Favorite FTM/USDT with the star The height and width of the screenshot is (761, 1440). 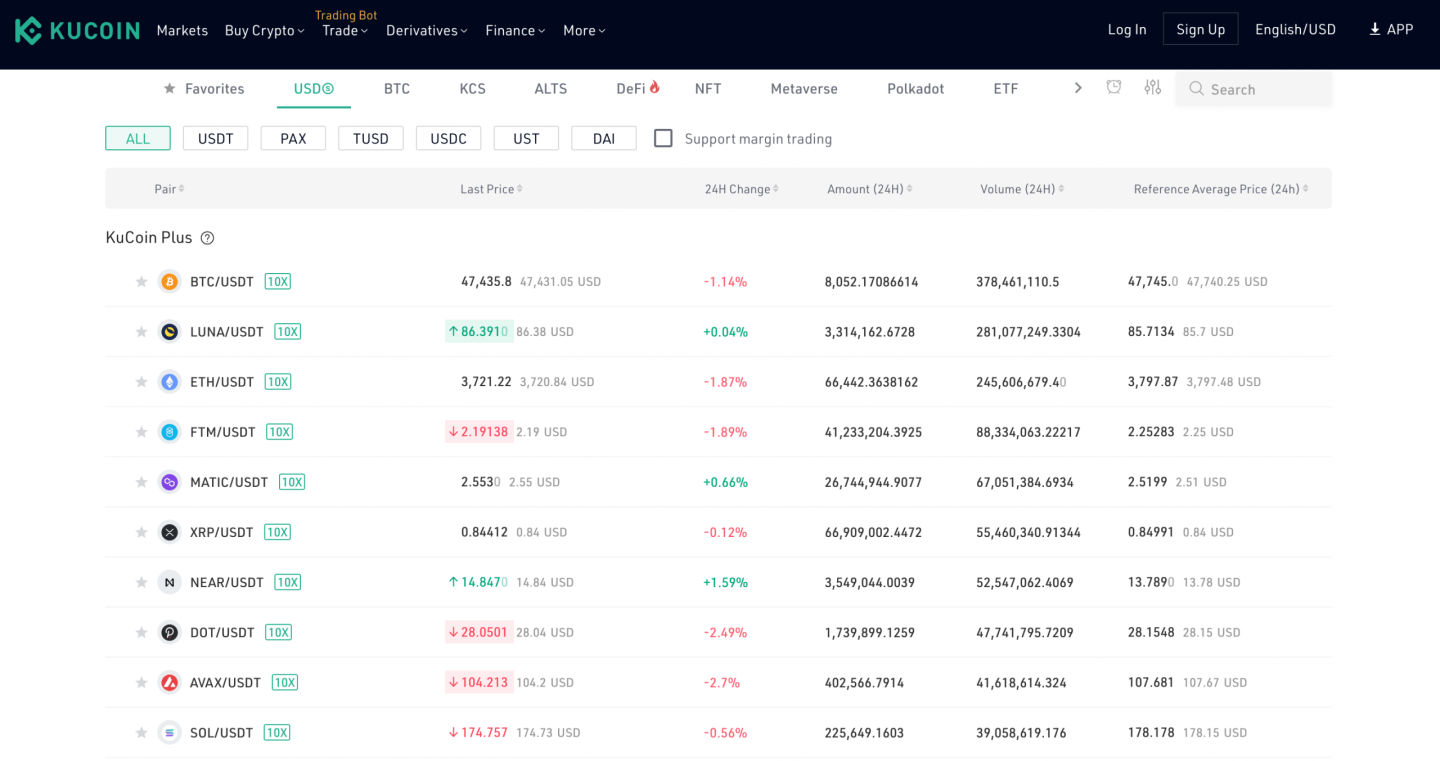pyautogui.click(x=142, y=432)
